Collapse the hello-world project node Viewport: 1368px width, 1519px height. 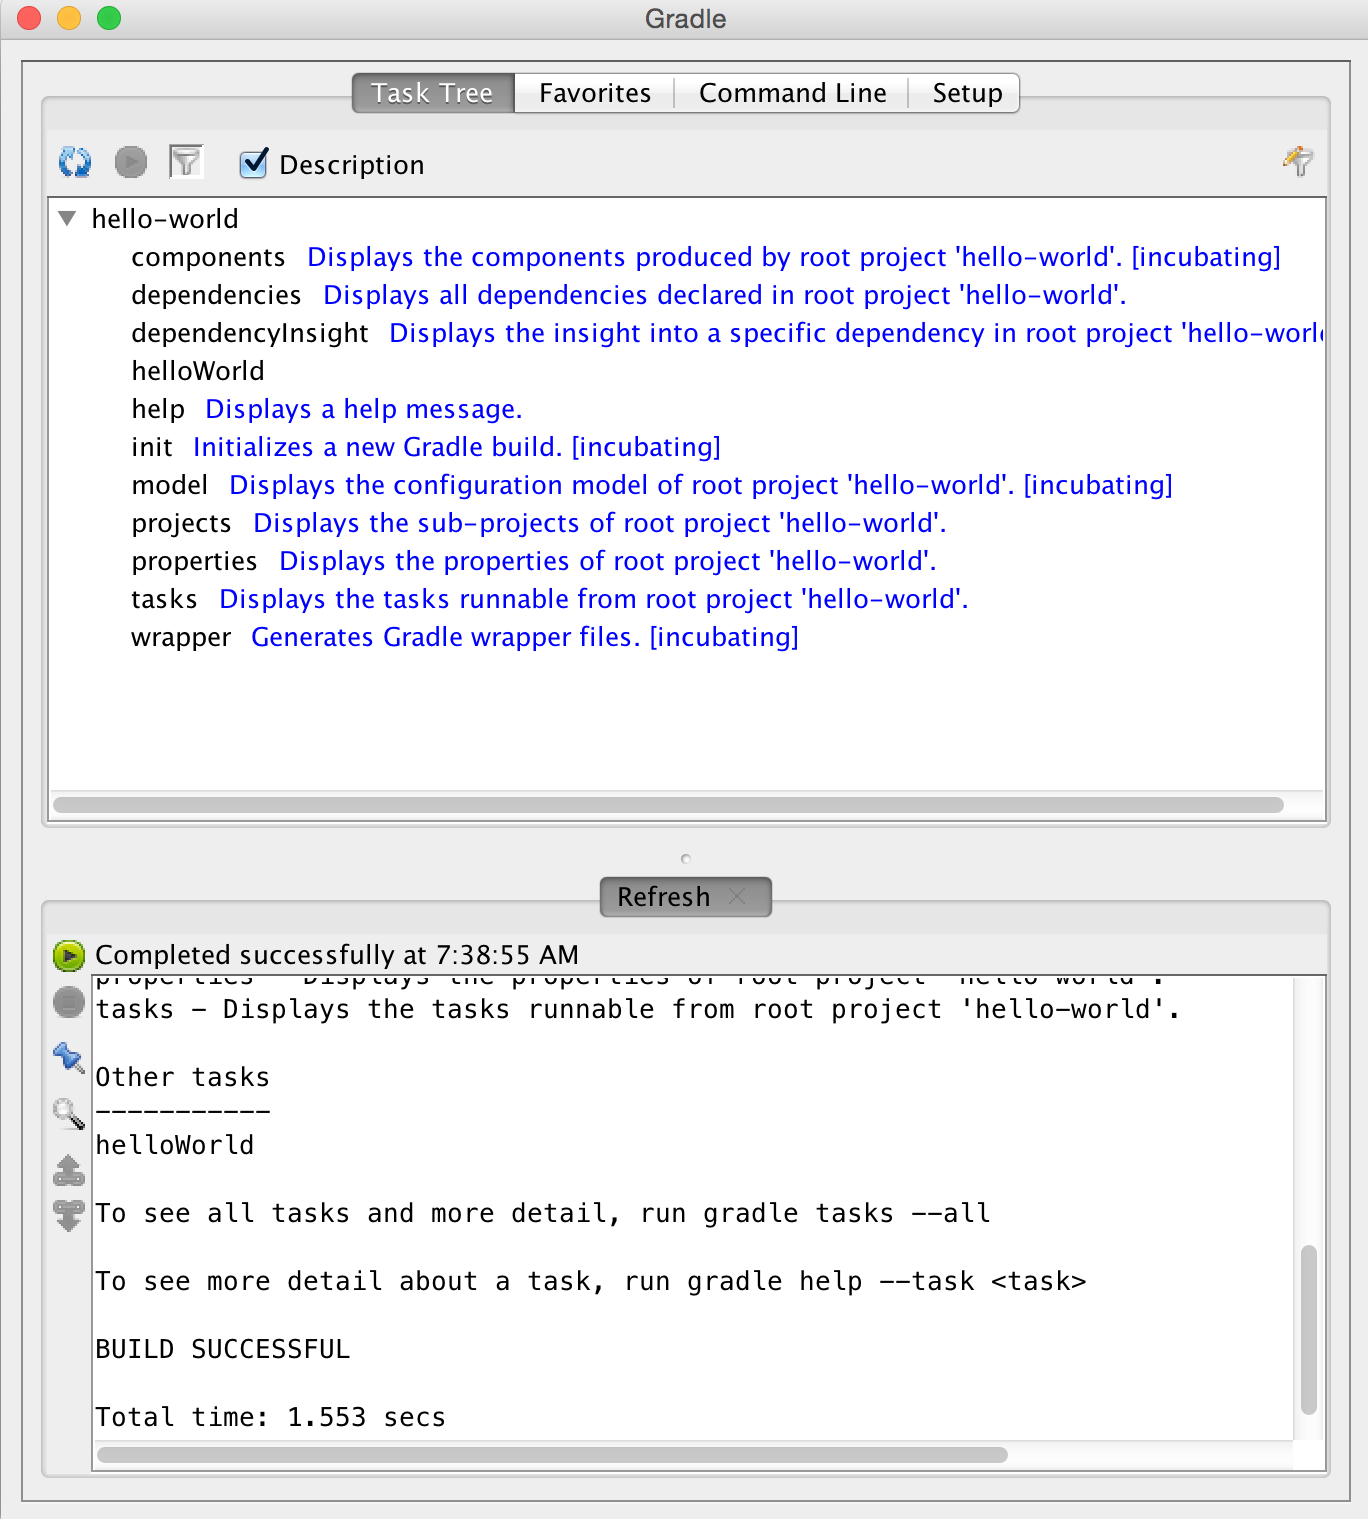pos(68,218)
